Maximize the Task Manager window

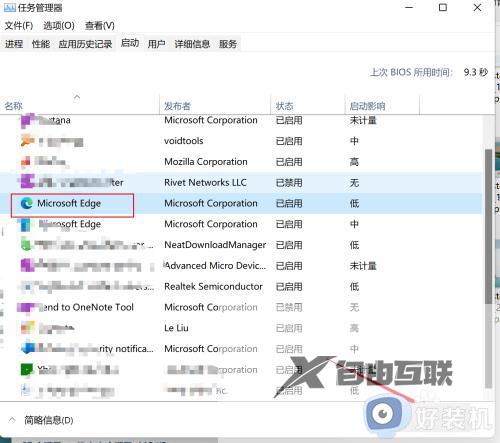coord(443,7)
